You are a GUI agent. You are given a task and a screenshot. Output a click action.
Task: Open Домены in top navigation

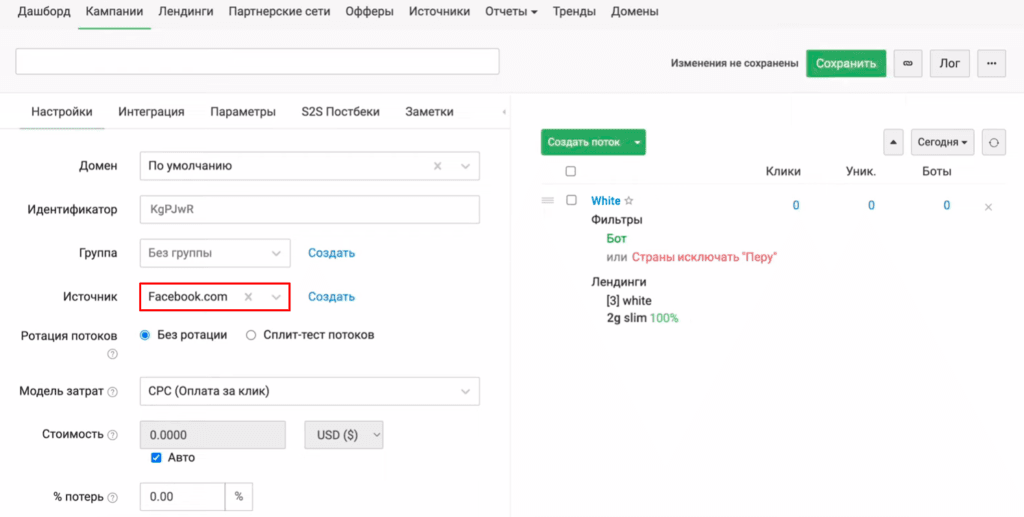tap(635, 12)
